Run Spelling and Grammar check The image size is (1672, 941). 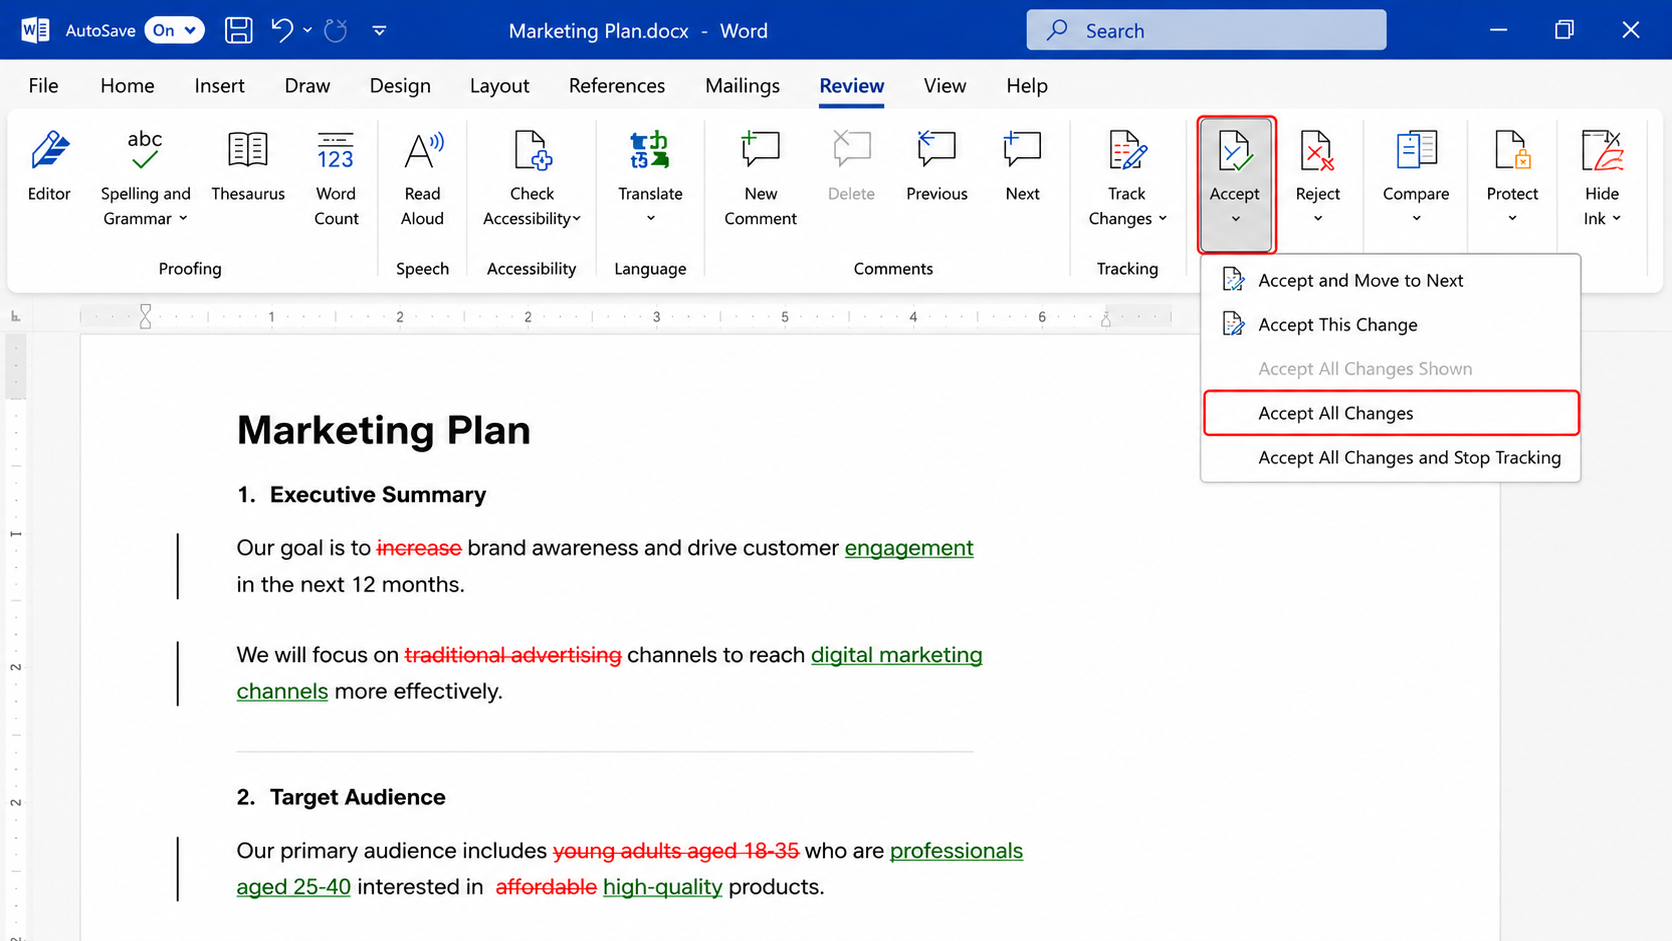(145, 177)
